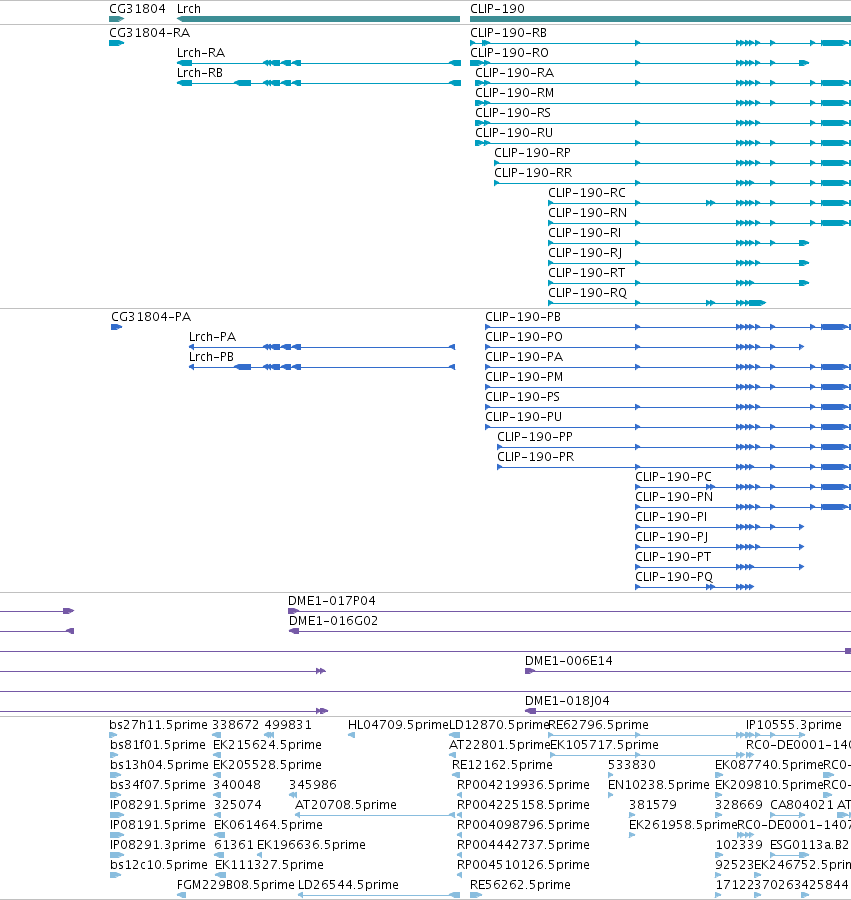Screen dimensions: 851x900
Task: Select the CG31804-RA transcript label
Action: point(149,33)
